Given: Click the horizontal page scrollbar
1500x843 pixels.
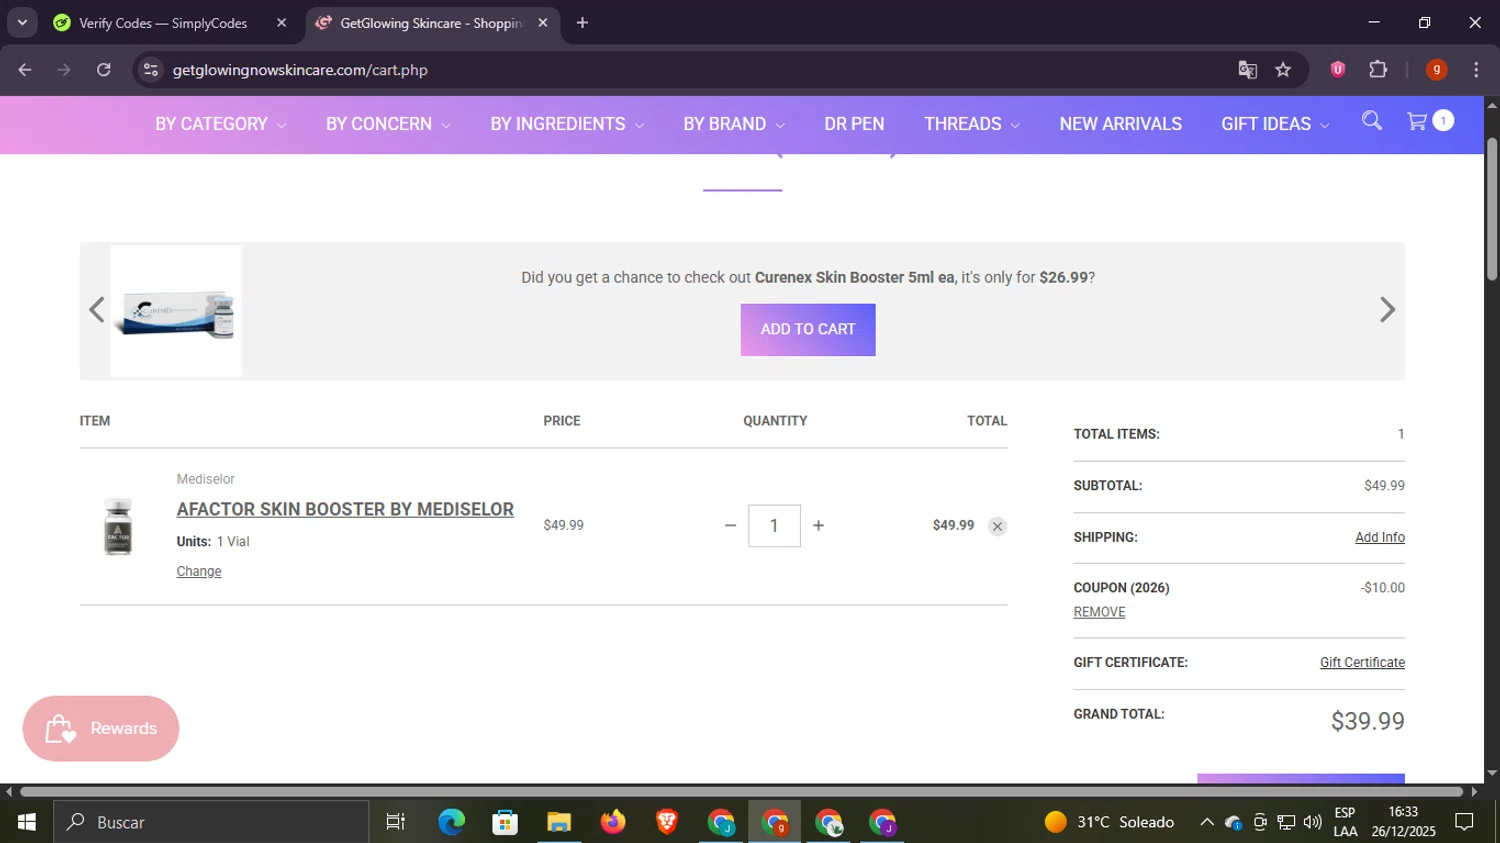Looking at the screenshot, I should click(x=742, y=791).
